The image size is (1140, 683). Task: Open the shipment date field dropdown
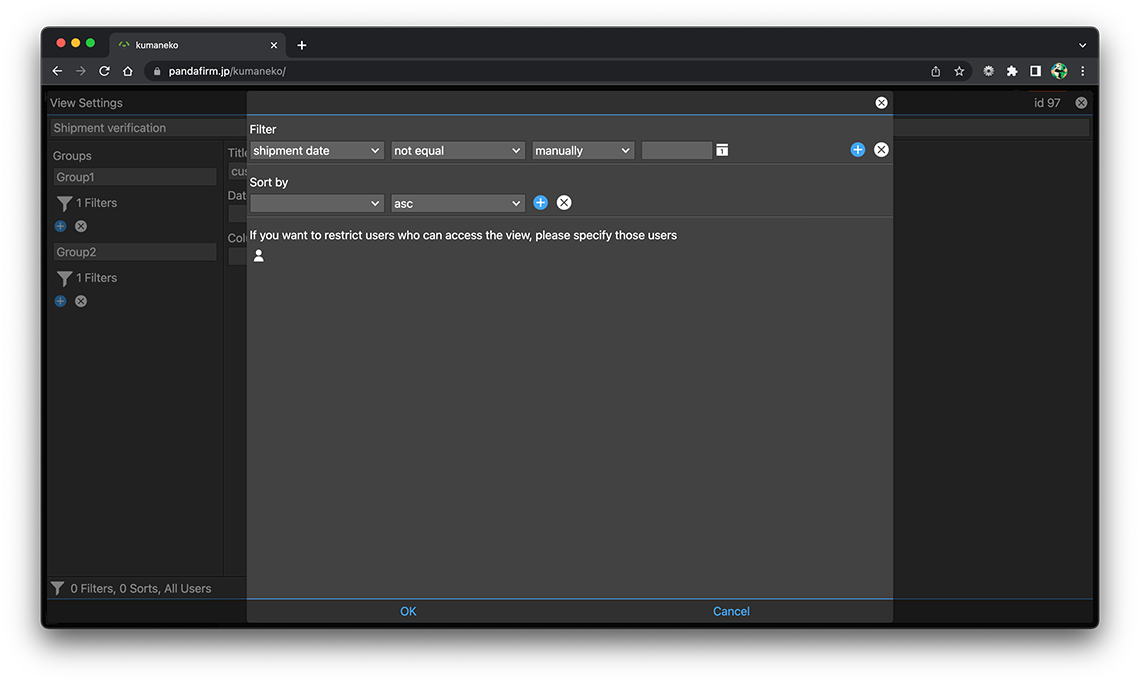coord(316,151)
